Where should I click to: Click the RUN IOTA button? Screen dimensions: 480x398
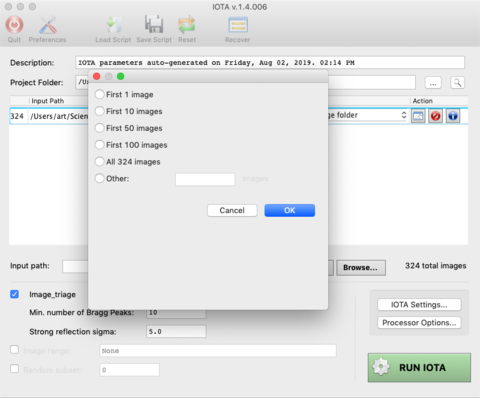point(419,367)
